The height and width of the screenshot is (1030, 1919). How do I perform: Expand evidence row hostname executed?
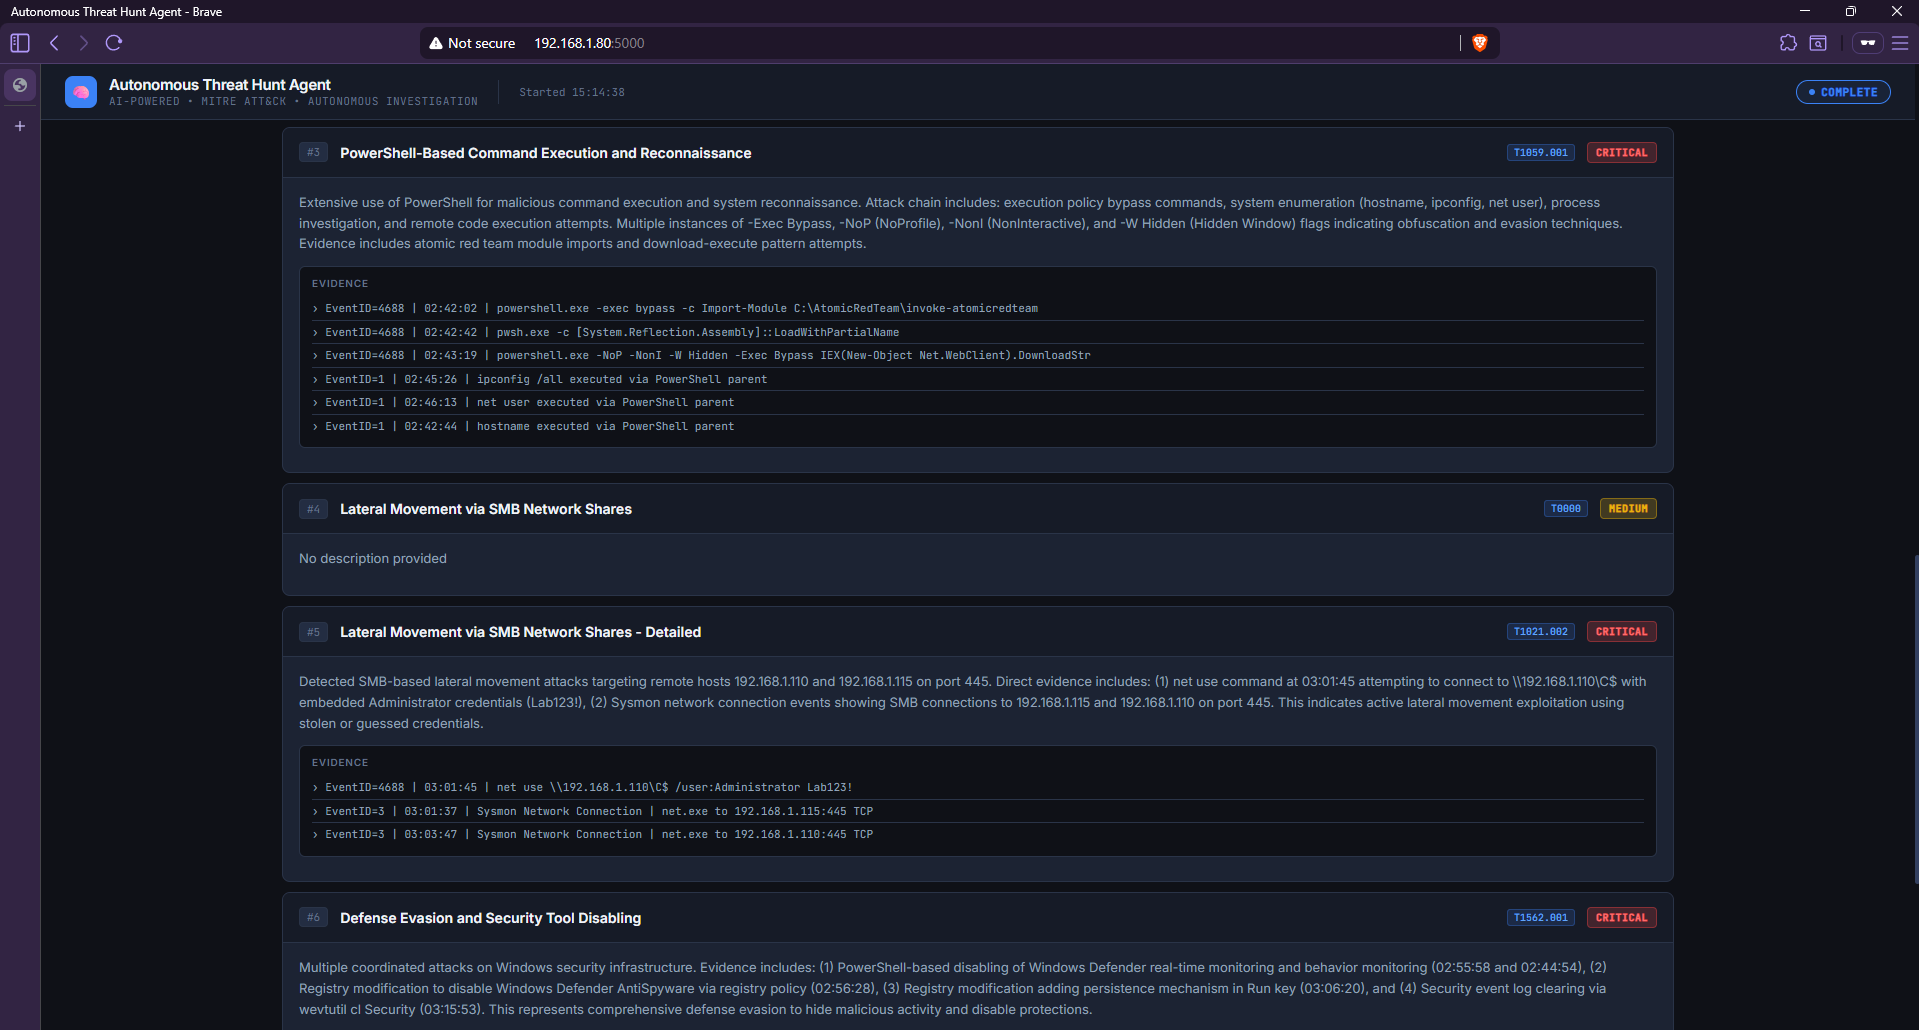click(x=977, y=426)
